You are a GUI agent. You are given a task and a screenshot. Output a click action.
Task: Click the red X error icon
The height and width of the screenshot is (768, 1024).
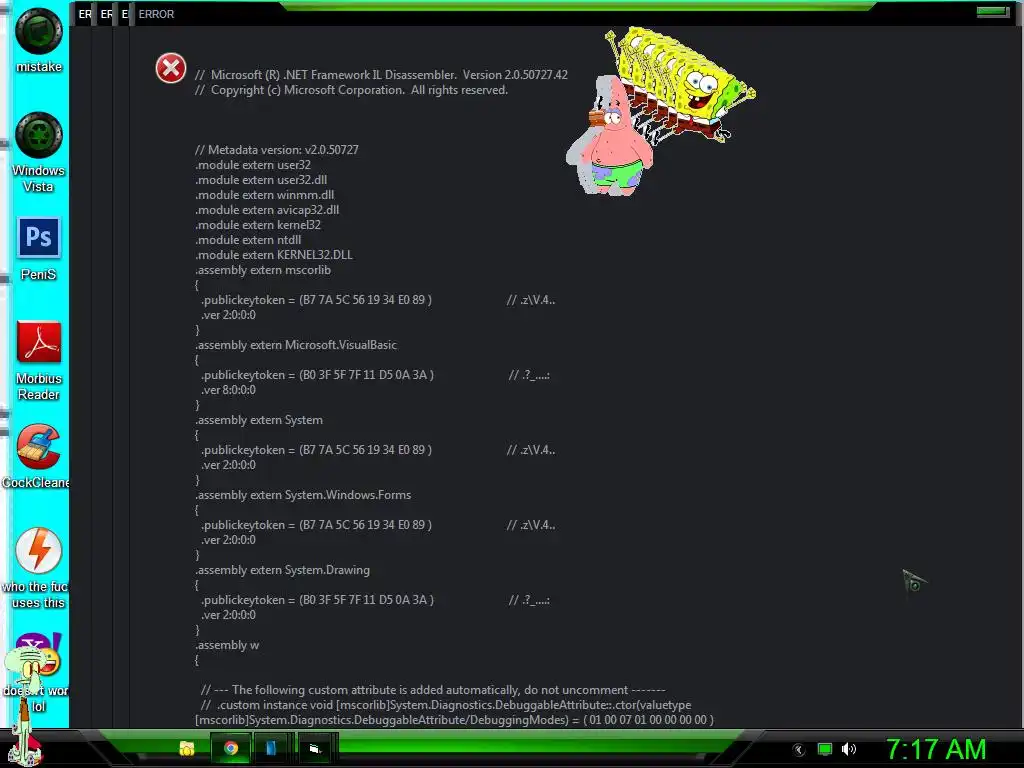tap(170, 69)
